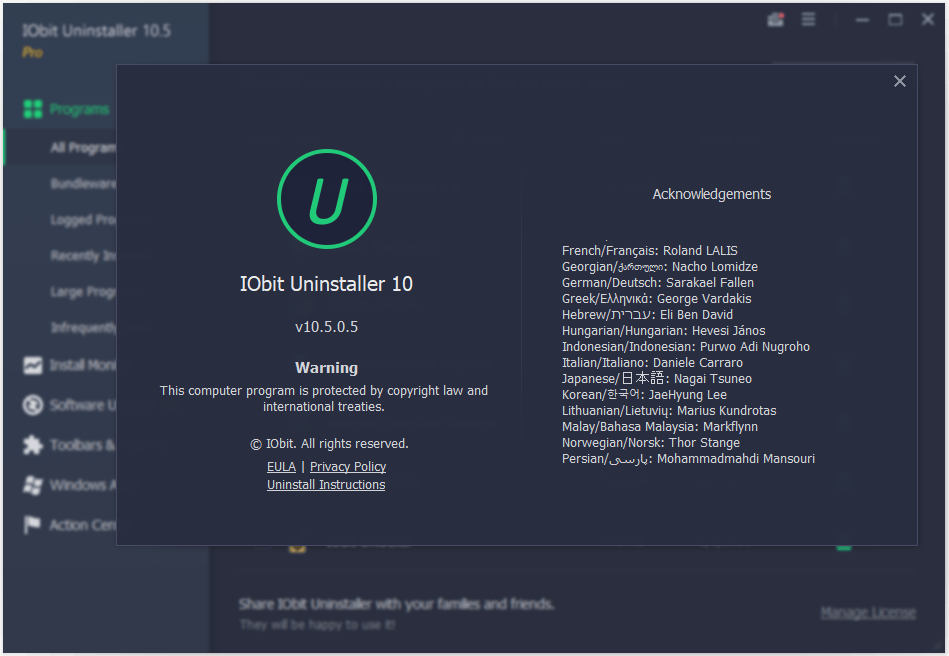949x656 pixels.
Task: Select the Programs section in sidebar
Action: point(79,109)
